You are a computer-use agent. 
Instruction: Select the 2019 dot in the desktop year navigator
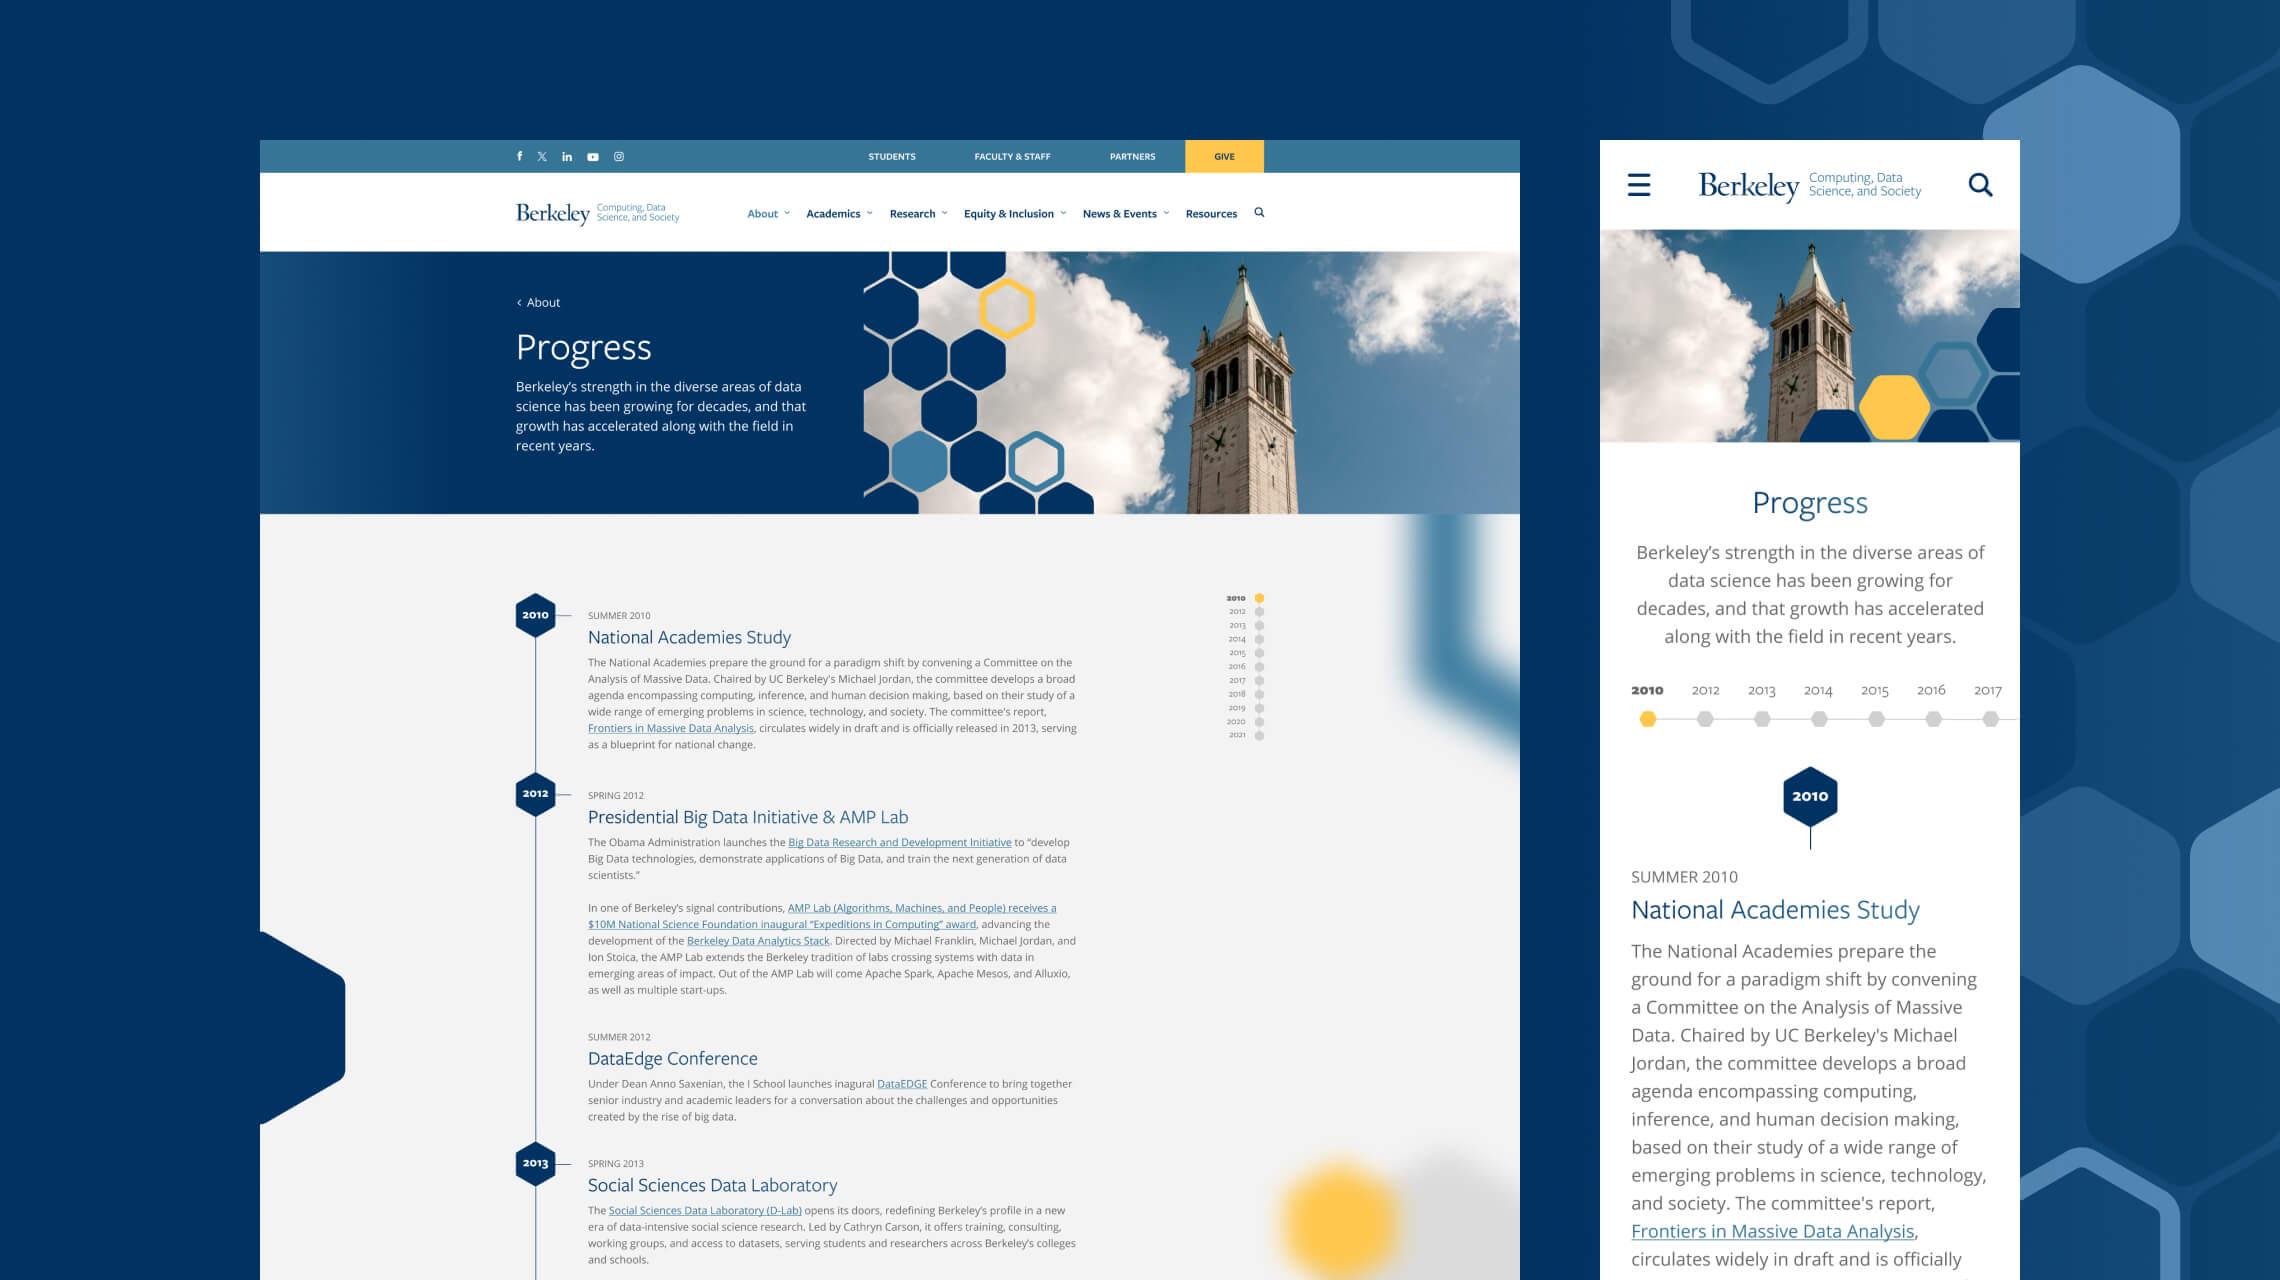[1259, 708]
